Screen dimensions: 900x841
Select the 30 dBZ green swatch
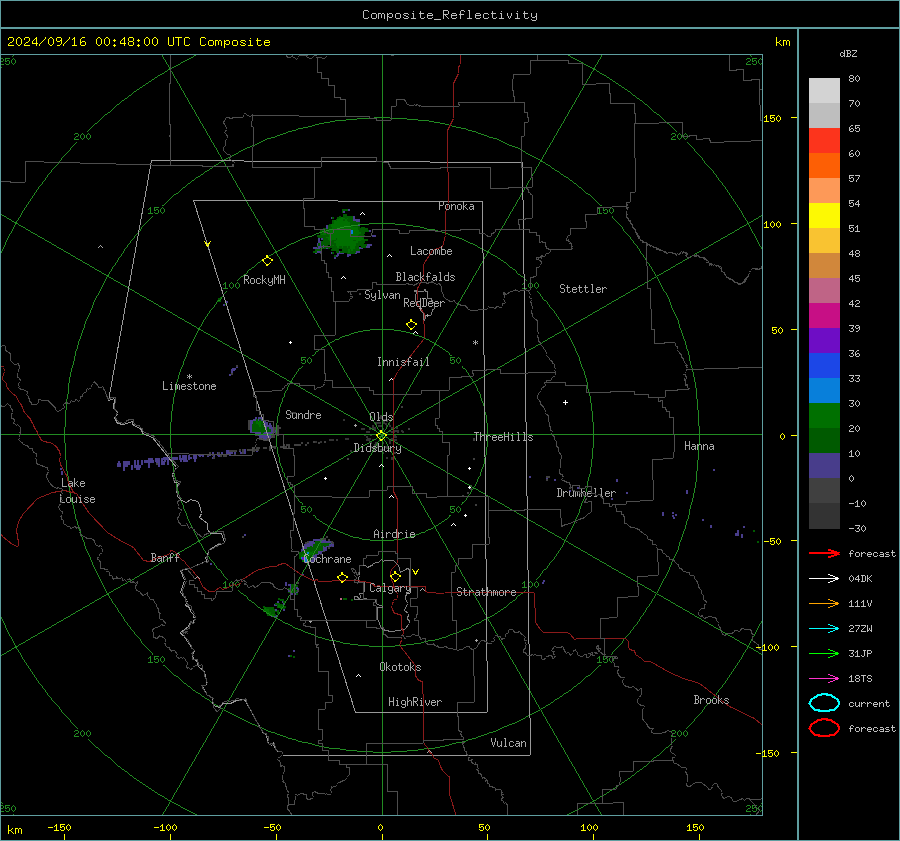824,415
